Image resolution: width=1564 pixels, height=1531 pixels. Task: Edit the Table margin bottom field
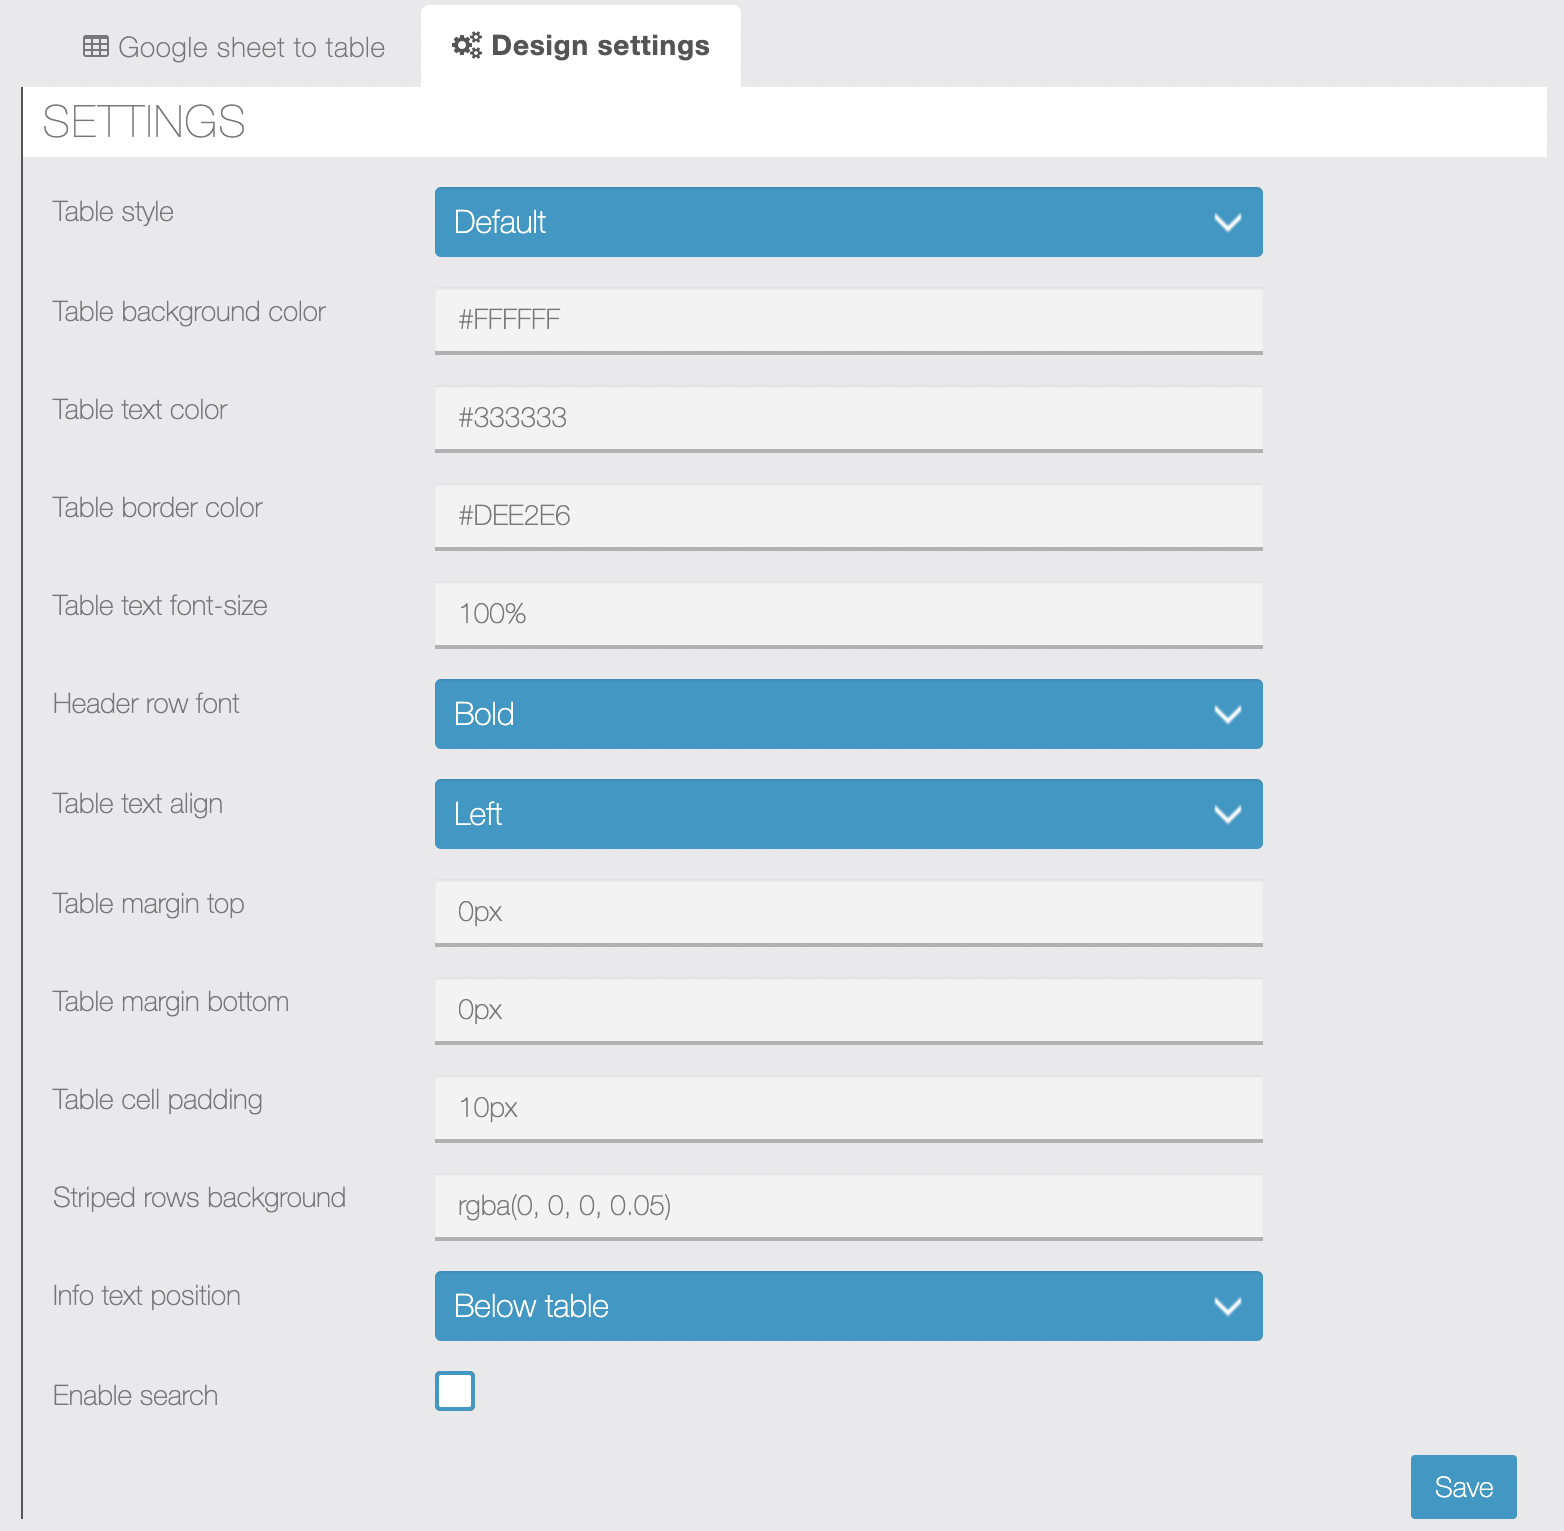point(848,1010)
